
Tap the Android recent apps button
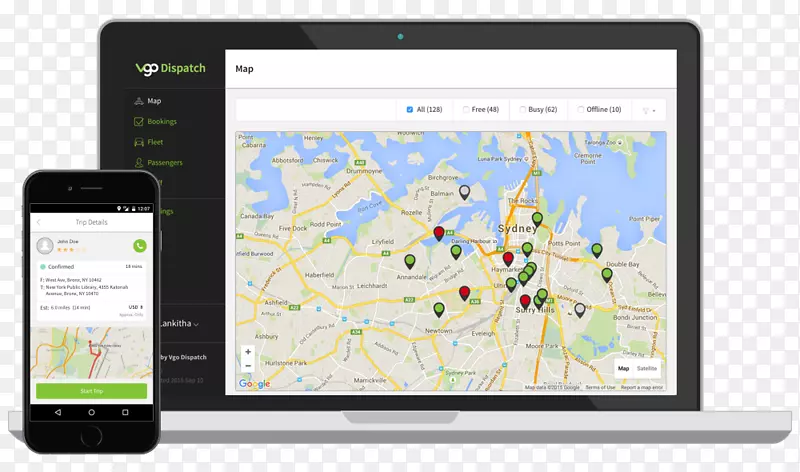coord(125,412)
